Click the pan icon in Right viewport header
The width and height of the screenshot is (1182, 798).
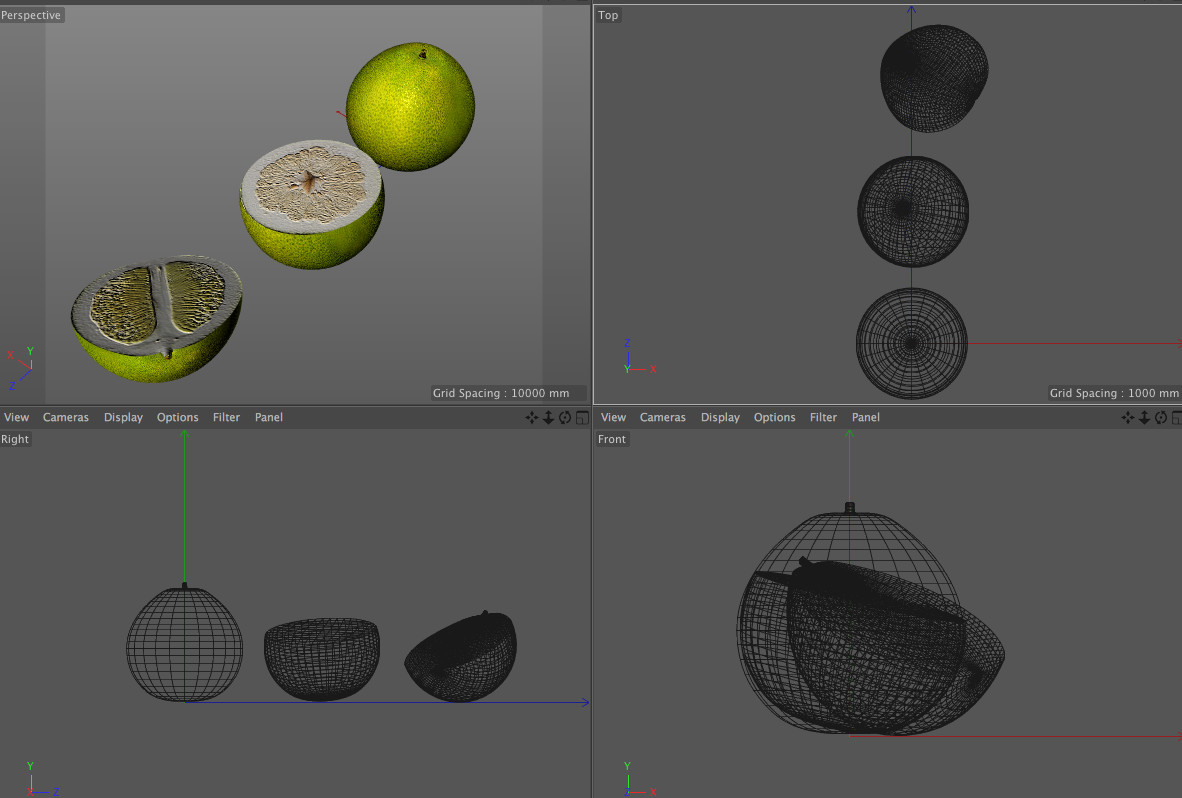click(531, 417)
